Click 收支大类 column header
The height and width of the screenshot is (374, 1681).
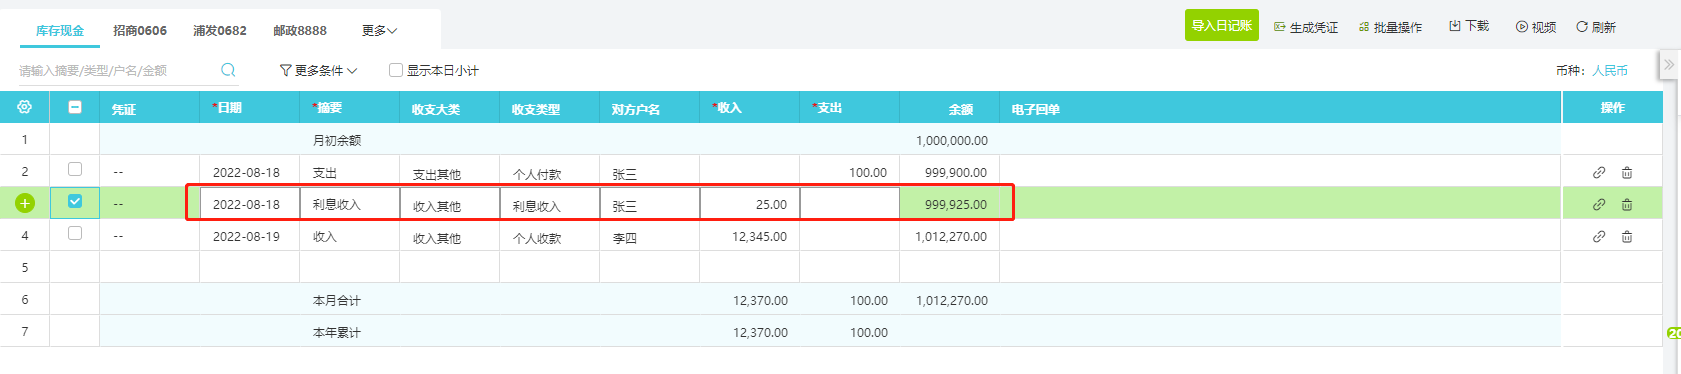coord(450,107)
